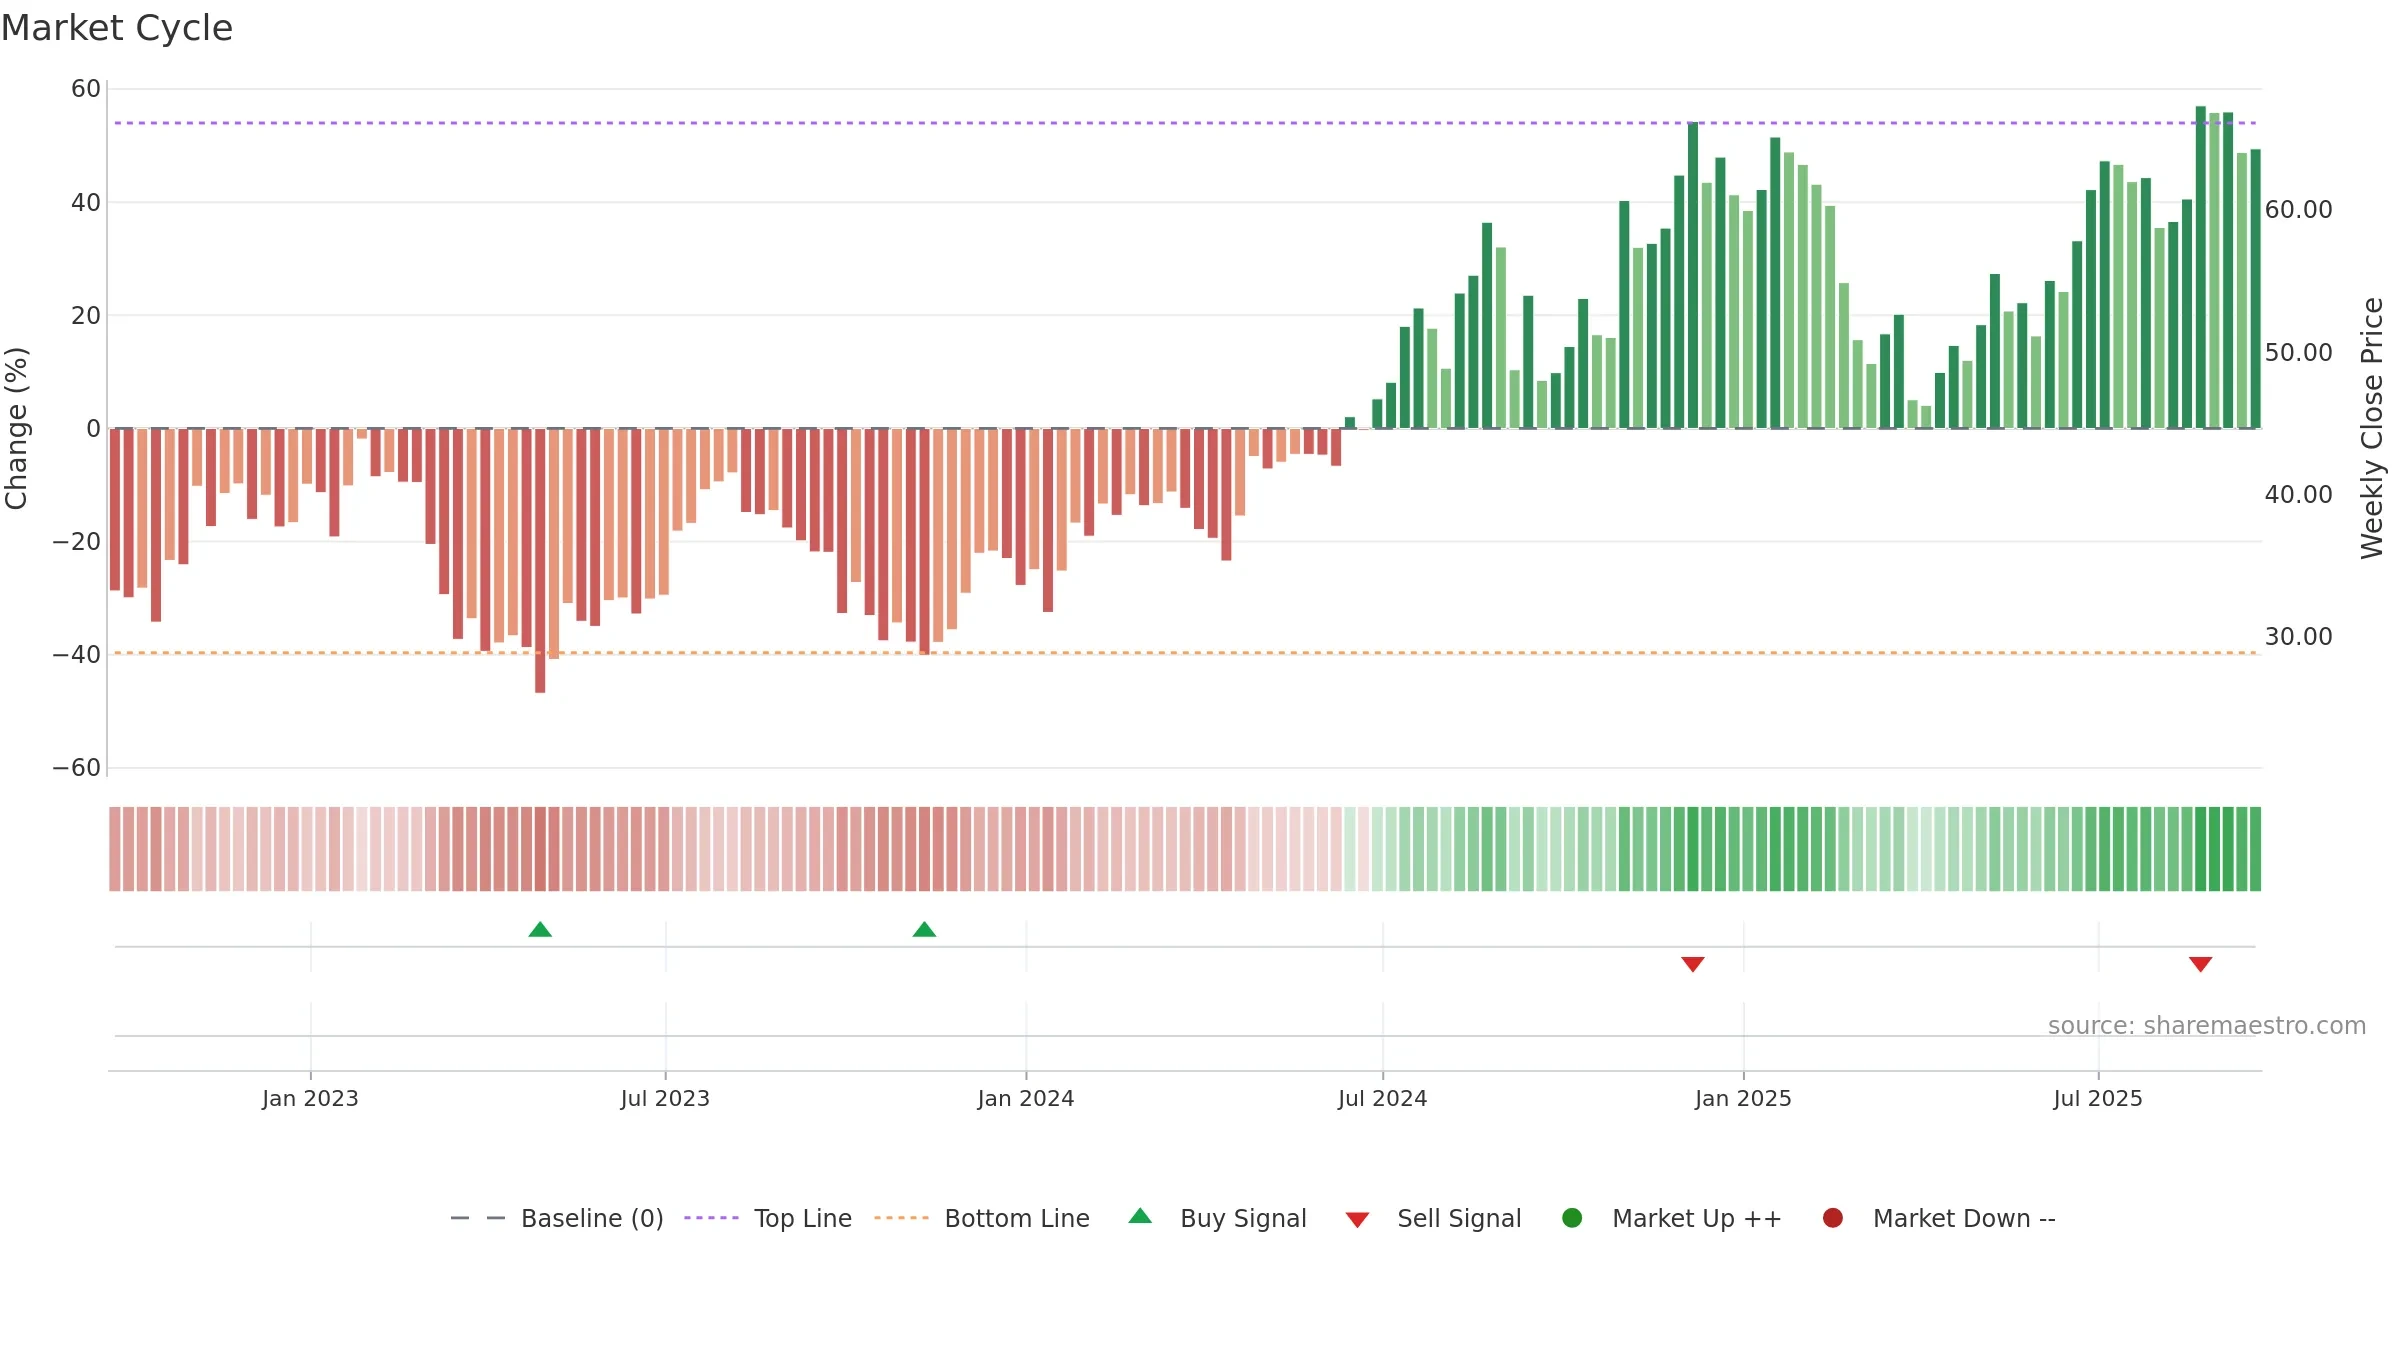Click the grey dashed Baseline legend sample
Screen dimensions: 2400x1350
click(478, 1218)
